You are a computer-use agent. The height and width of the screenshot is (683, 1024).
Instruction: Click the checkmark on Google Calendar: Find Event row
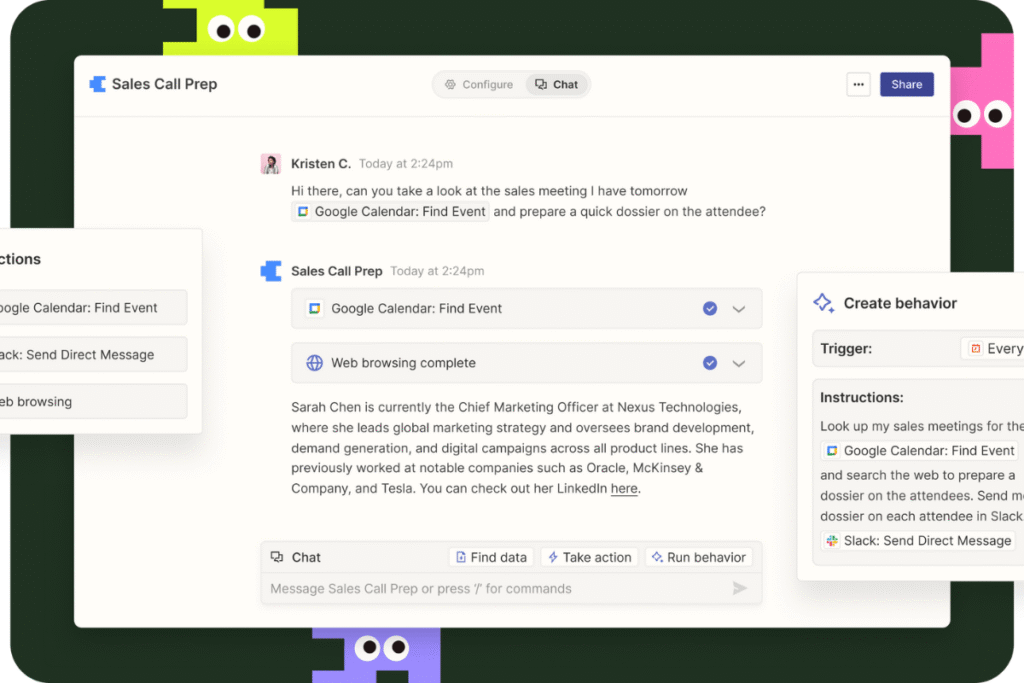[x=710, y=309]
